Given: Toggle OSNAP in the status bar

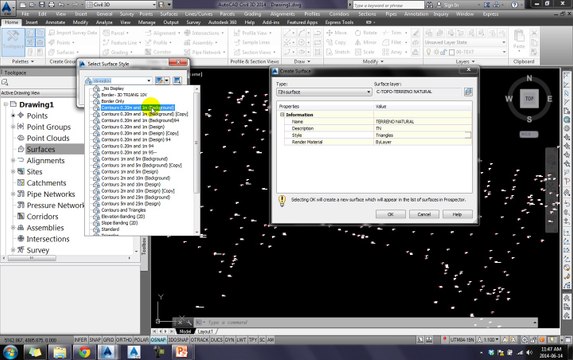Looking at the screenshot, I should pos(158,340).
